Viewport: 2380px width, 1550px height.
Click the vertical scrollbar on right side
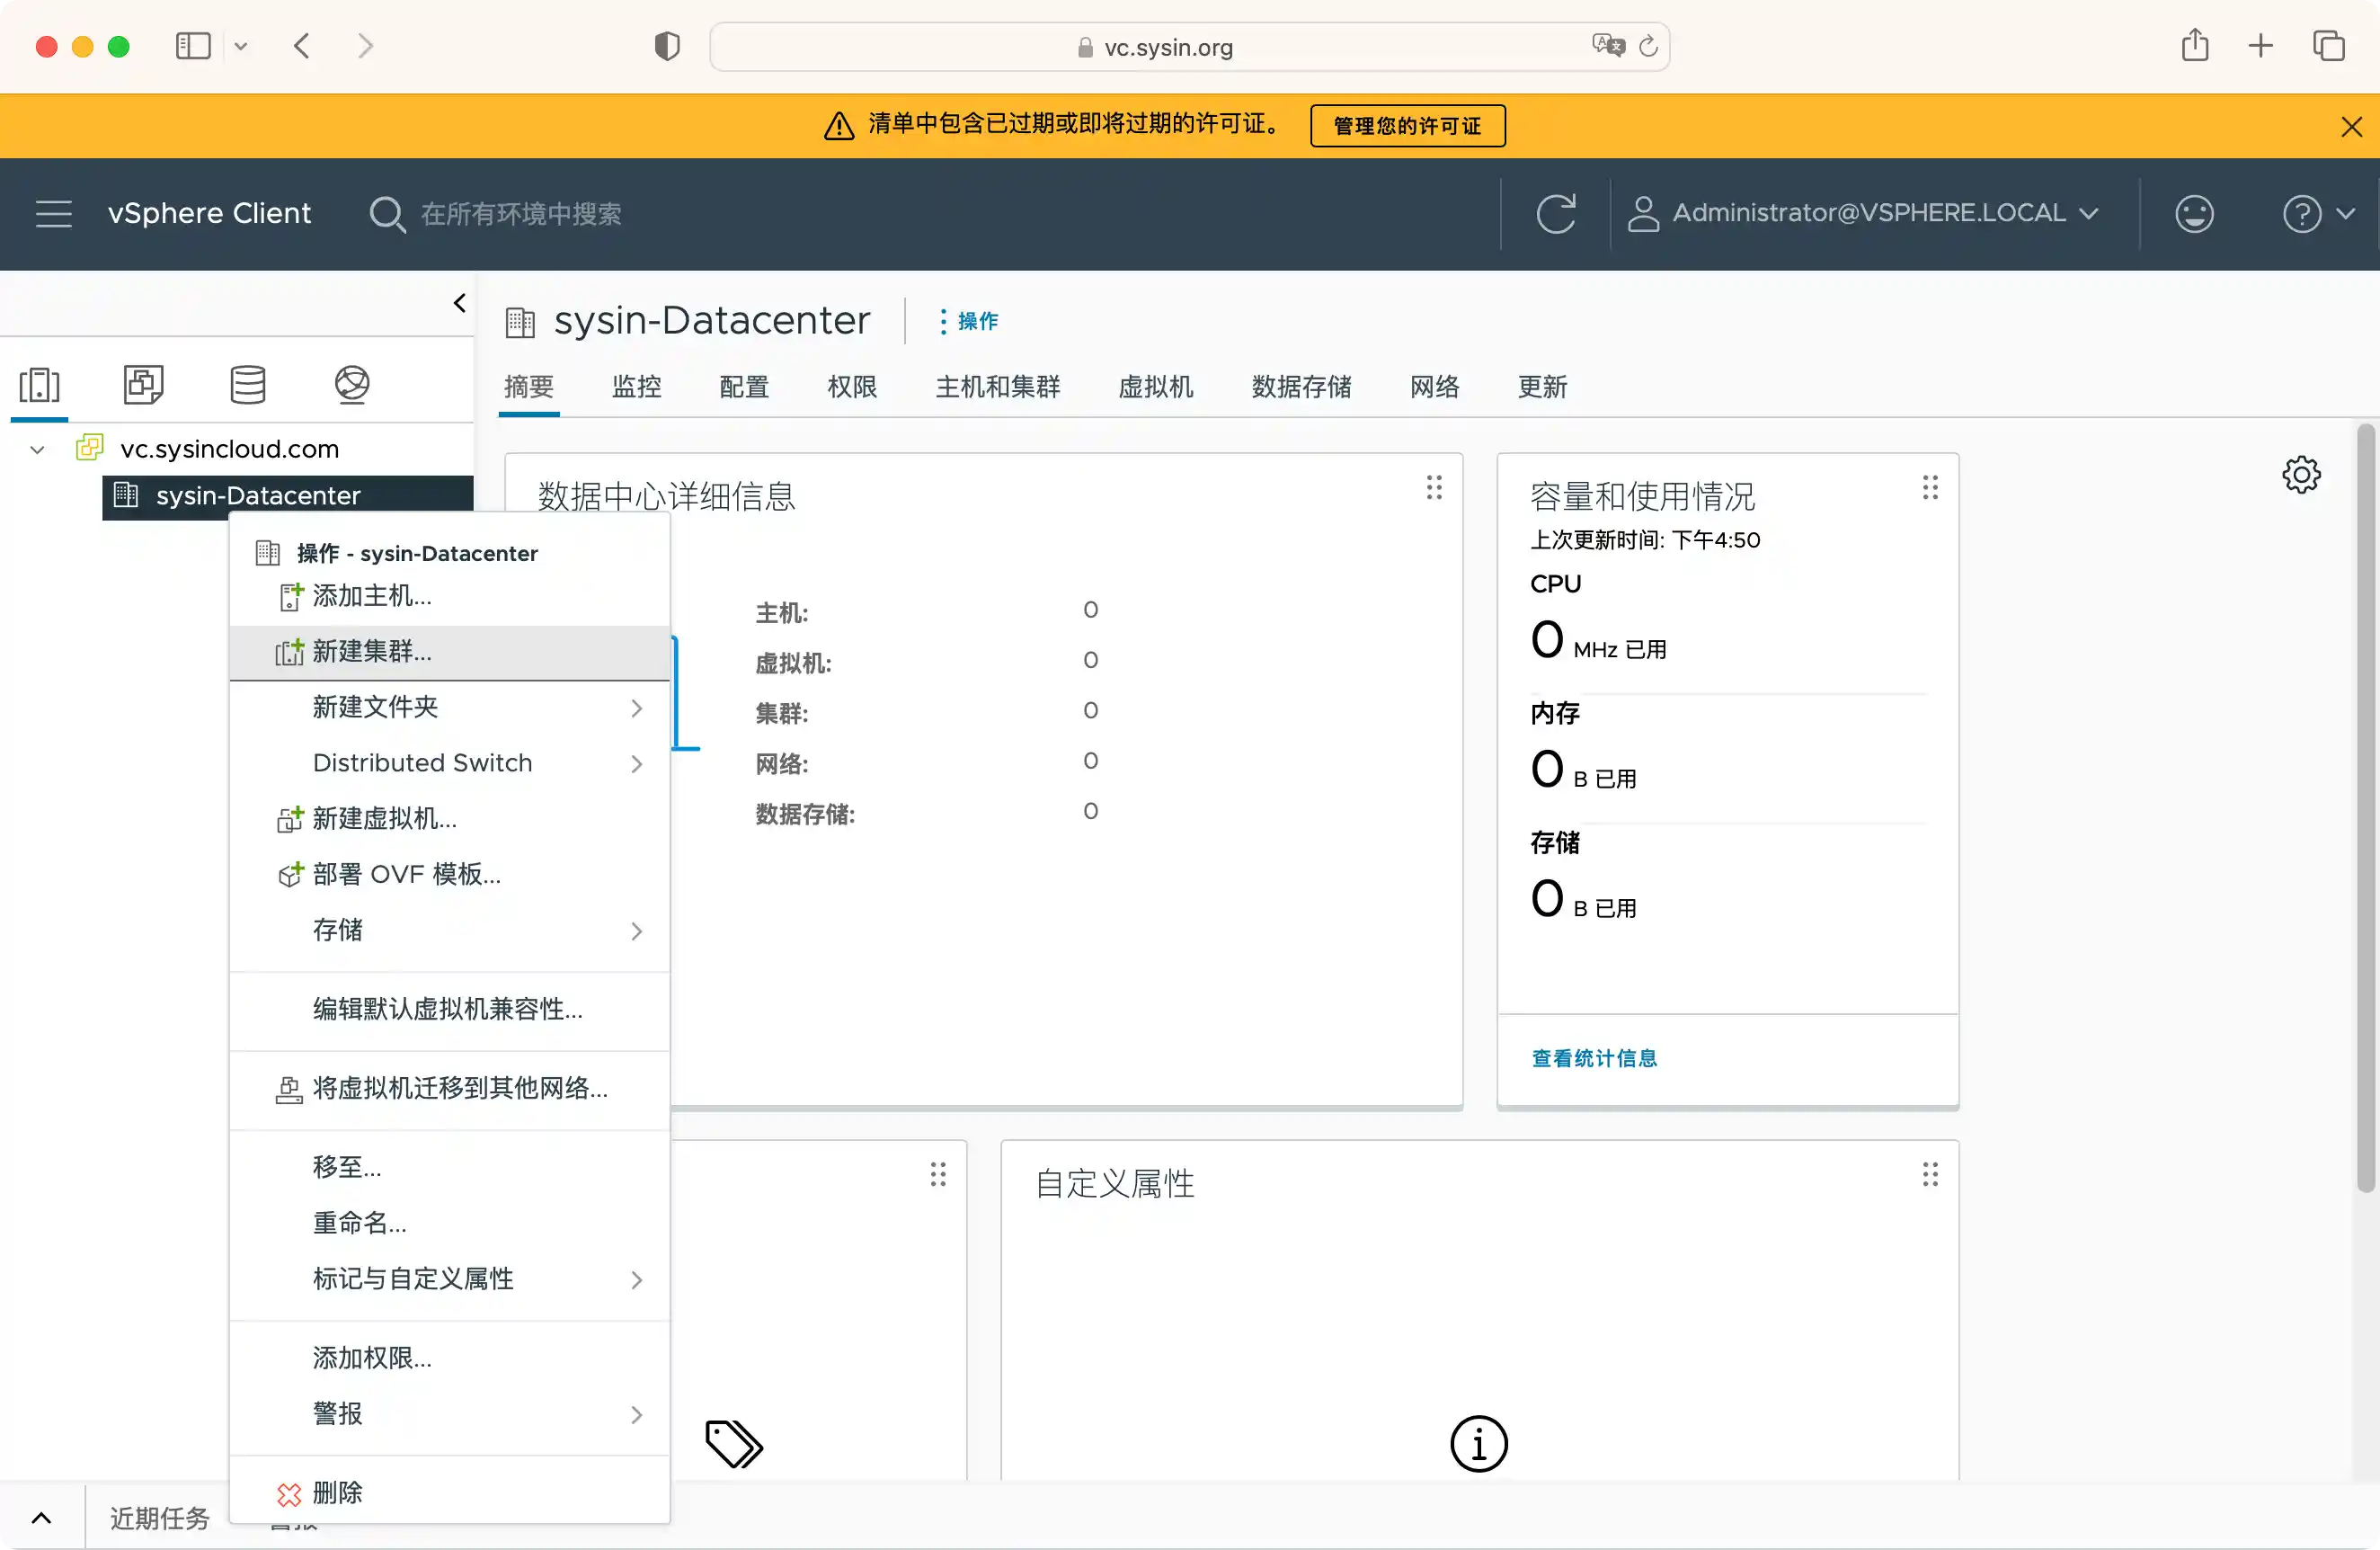click(2365, 810)
